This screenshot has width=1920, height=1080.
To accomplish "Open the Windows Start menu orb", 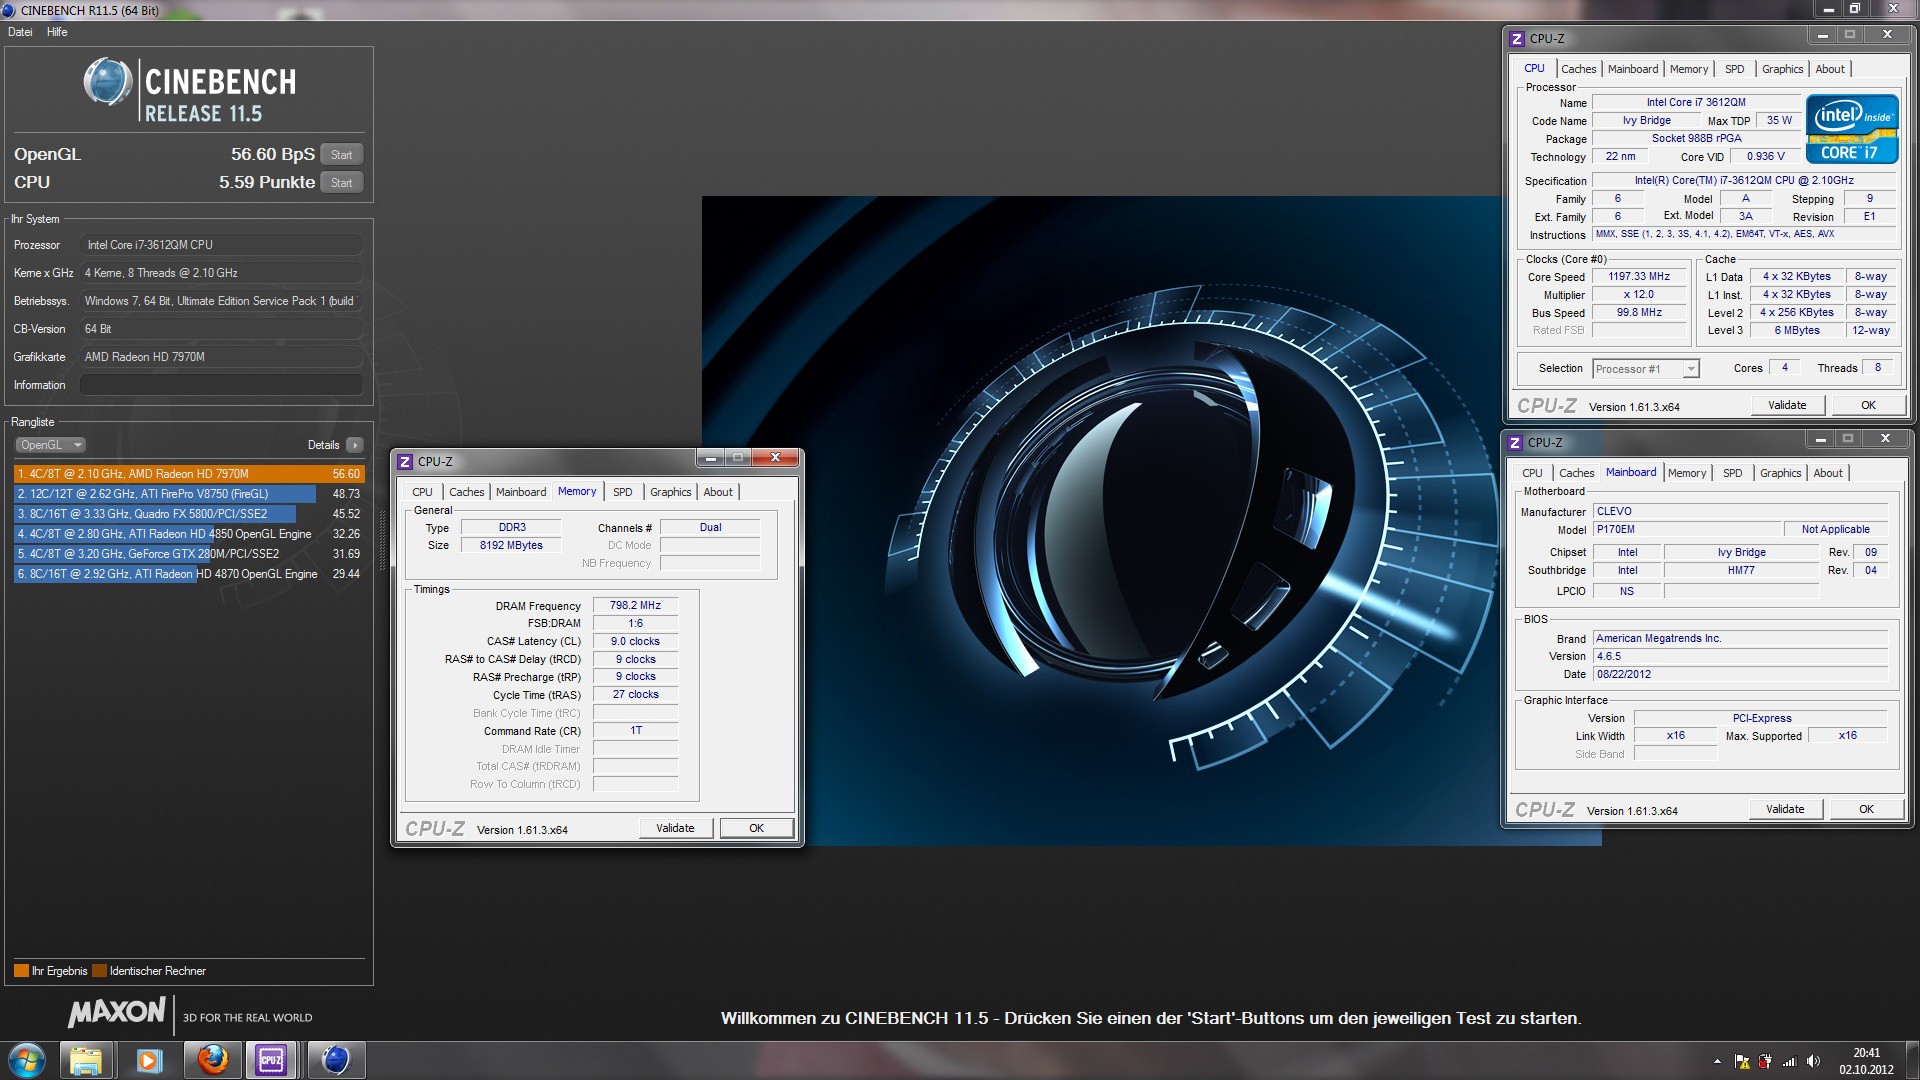I will tap(27, 1060).
